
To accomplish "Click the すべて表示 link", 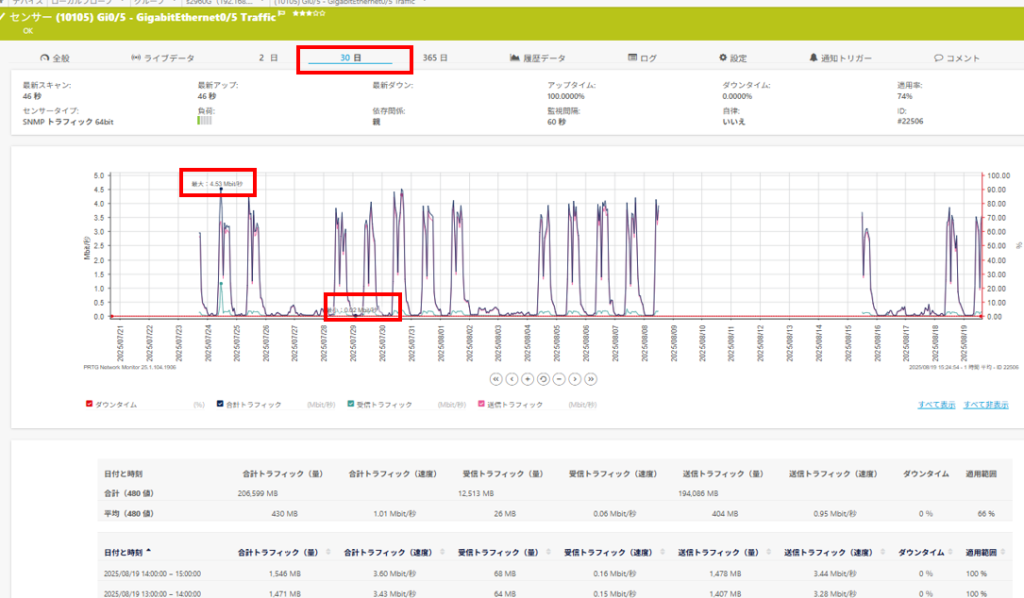I will [x=936, y=405].
